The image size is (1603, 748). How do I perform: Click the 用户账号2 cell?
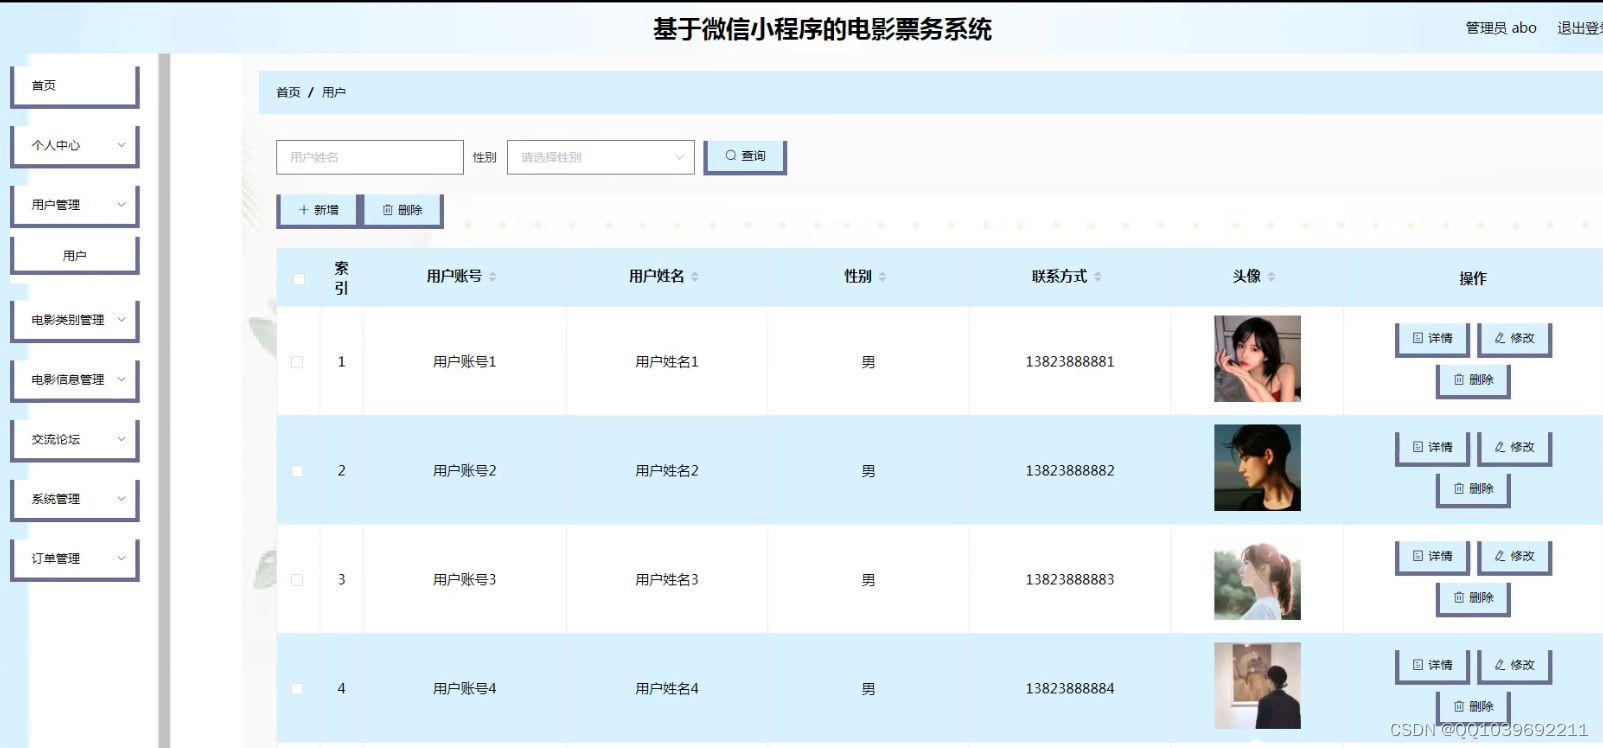click(x=465, y=471)
